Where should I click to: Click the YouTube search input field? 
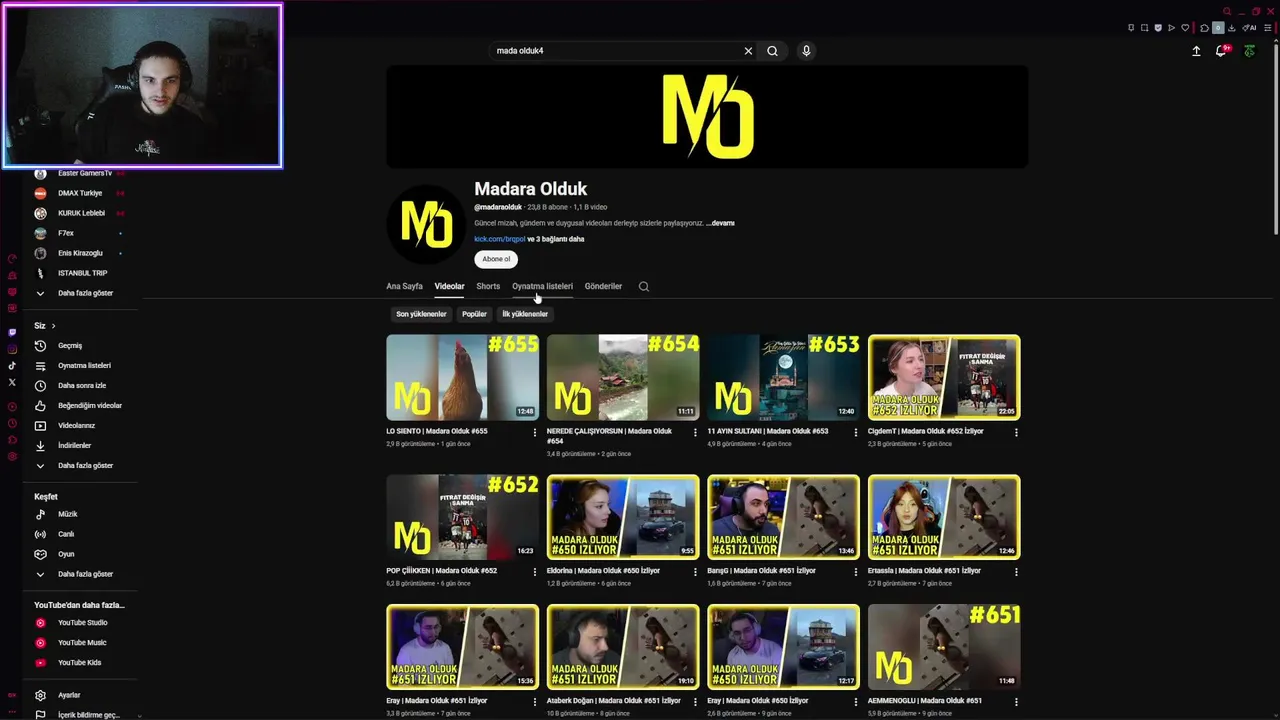point(615,51)
